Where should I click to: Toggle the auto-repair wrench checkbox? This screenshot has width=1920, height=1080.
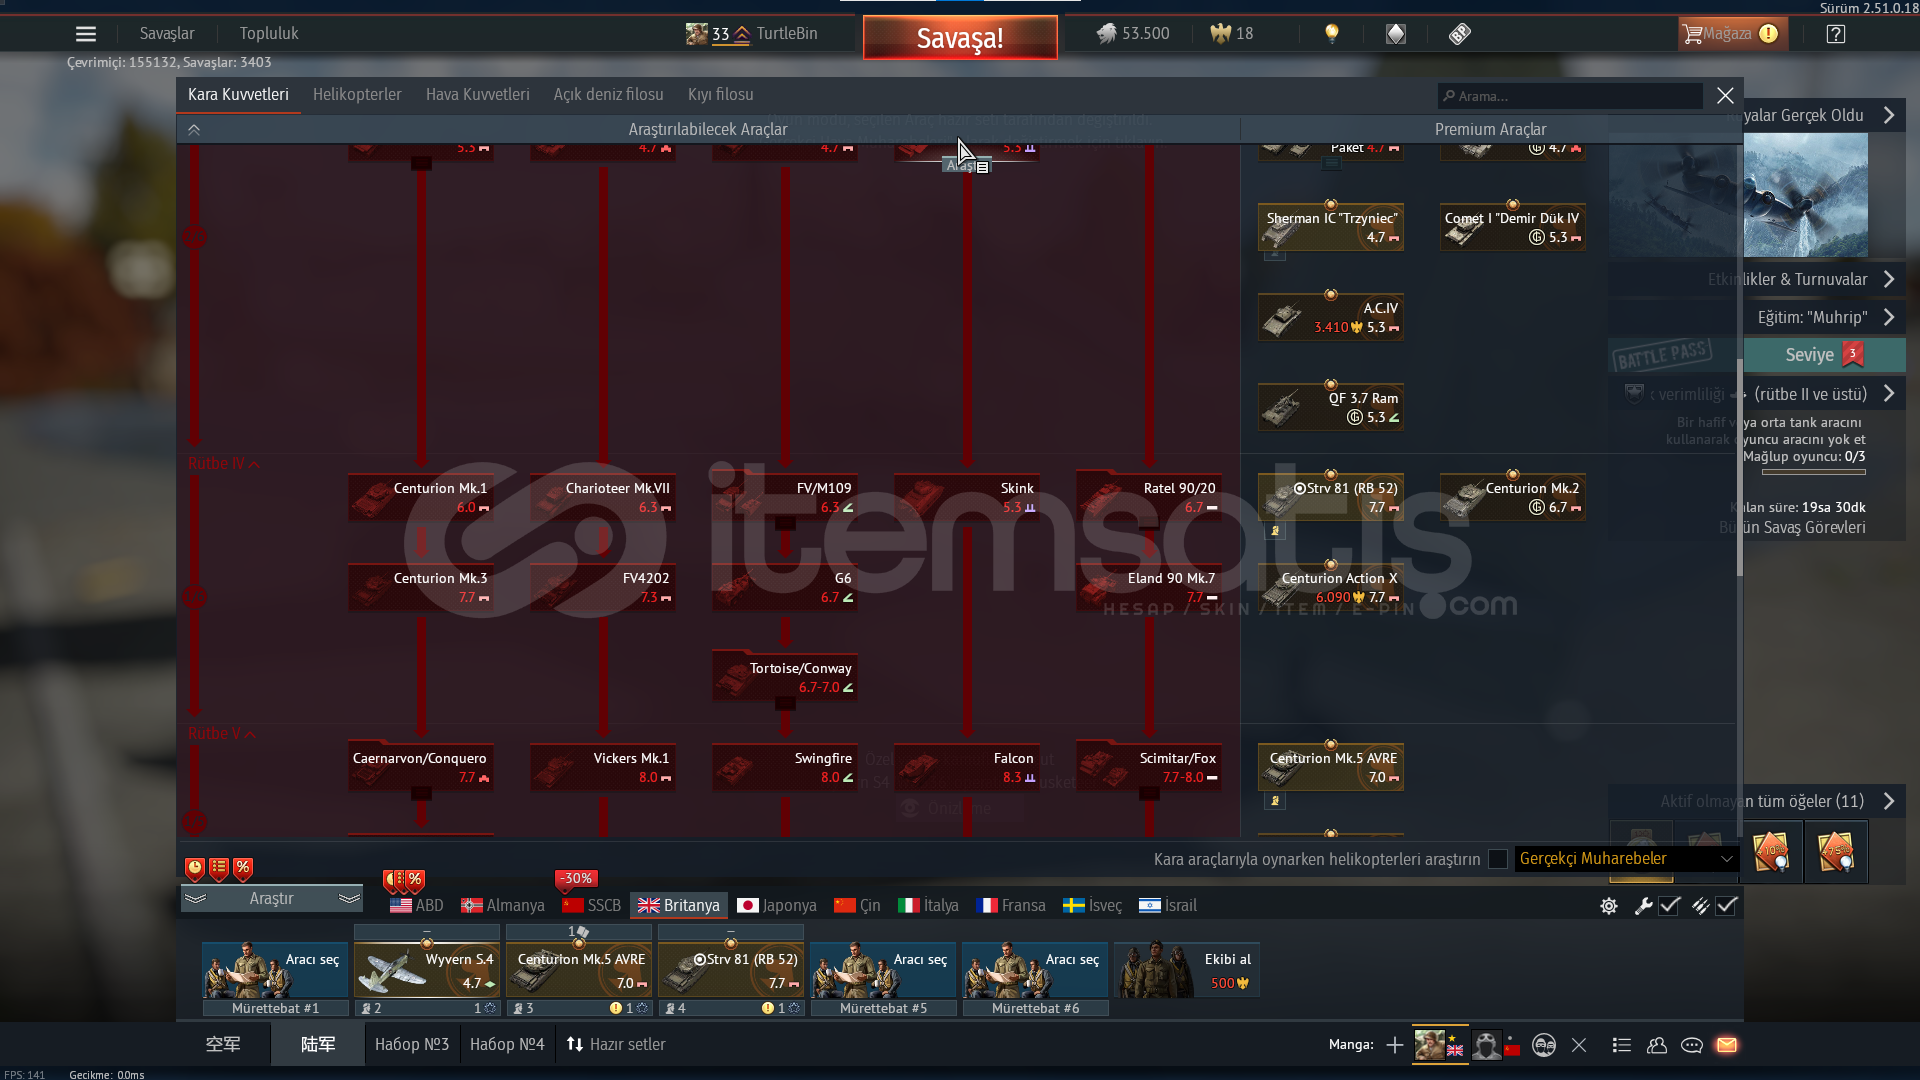coord(1669,906)
